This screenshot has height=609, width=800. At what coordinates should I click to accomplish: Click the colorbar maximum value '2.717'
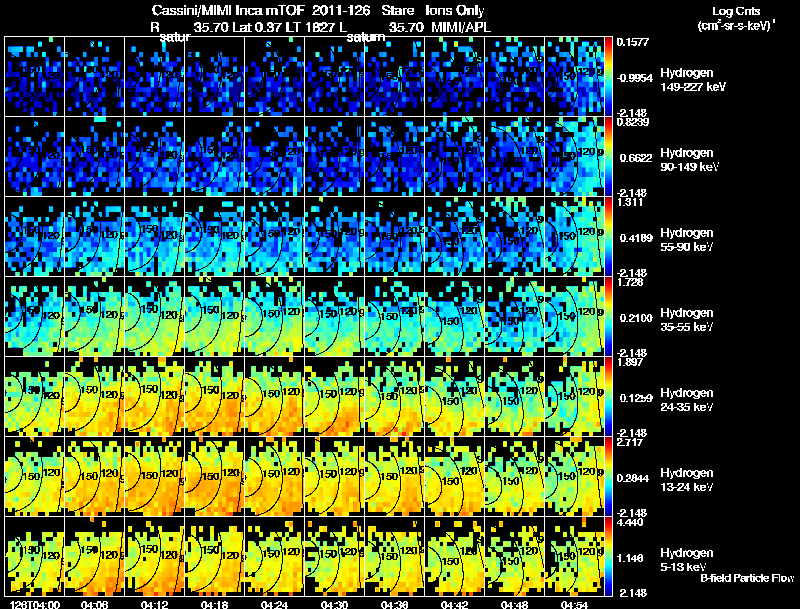pos(630,442)
